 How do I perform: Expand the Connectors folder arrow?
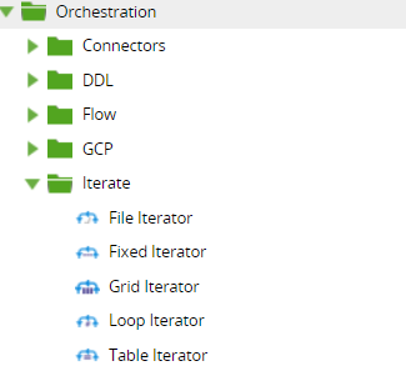(x=33, y=46)
